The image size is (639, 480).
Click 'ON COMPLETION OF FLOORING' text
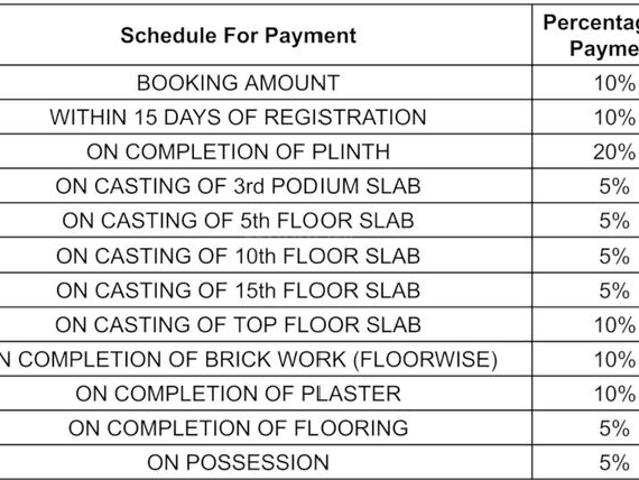(x=238, y=428)
